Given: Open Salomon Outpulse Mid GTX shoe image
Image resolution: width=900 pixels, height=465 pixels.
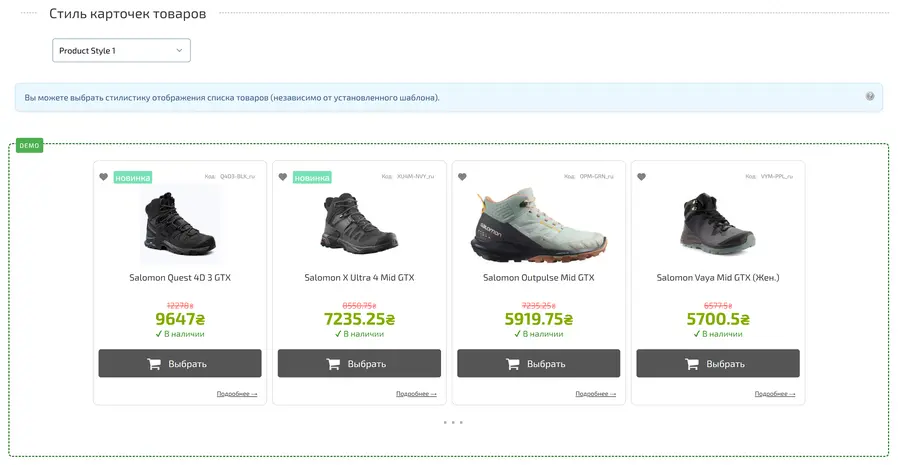Looking at the screenshot, I should click(538, 224).
